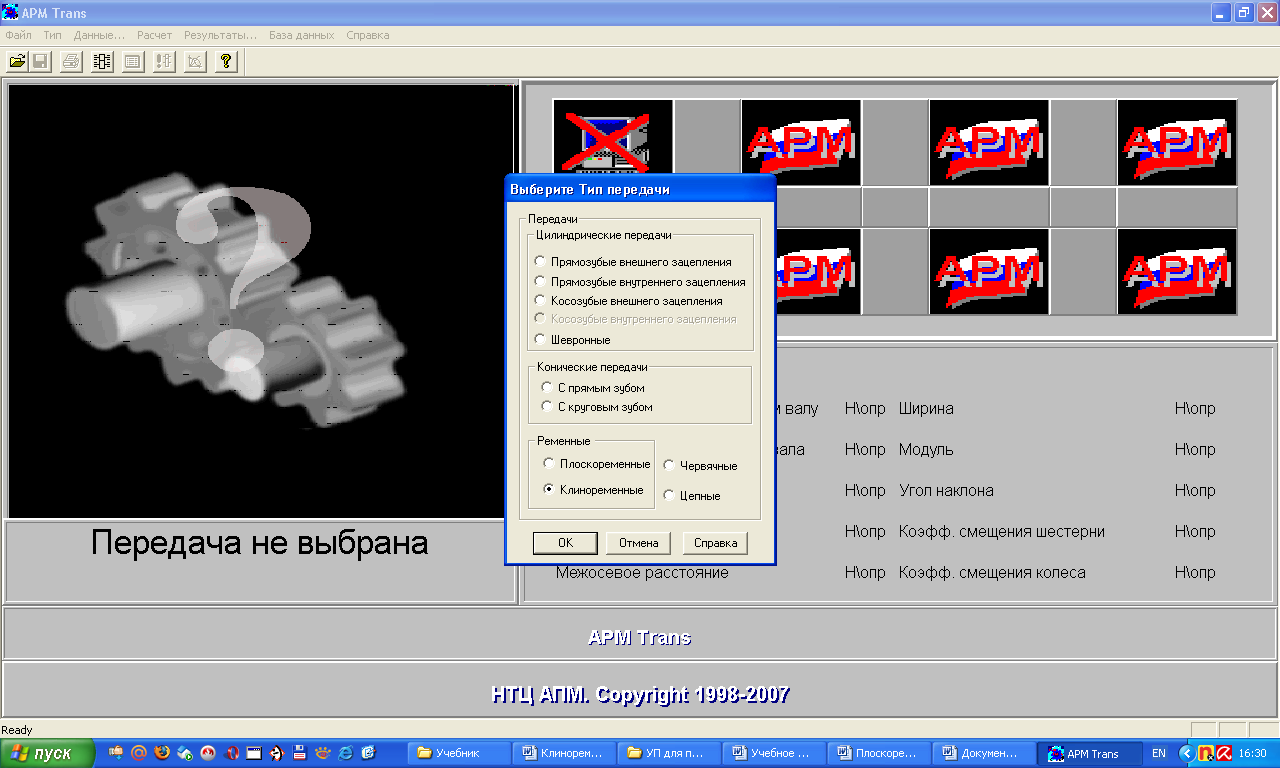
Task: Click the red Kaspersky tray icon
Action: pos(1223,753)
